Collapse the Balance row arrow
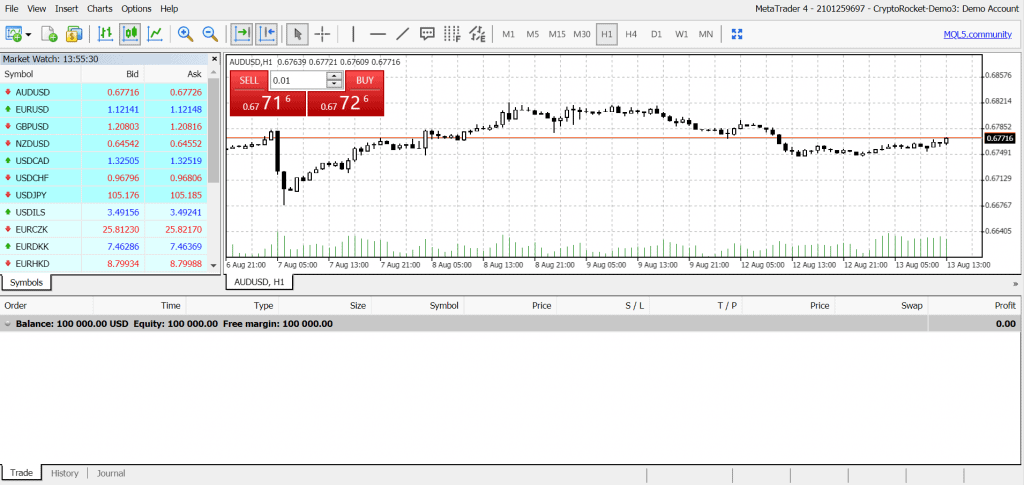Screen dimensions: 1024x485 pos(7,323)
